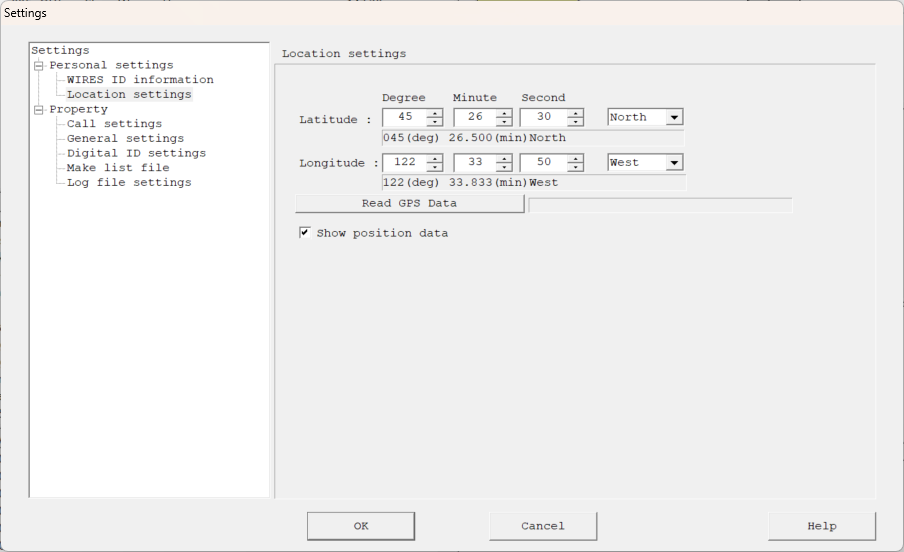Image resolution: width=904 pixels, height=552 pixels.
Task: Decrease latitude minute with down arrow
Action: point(504,121)
